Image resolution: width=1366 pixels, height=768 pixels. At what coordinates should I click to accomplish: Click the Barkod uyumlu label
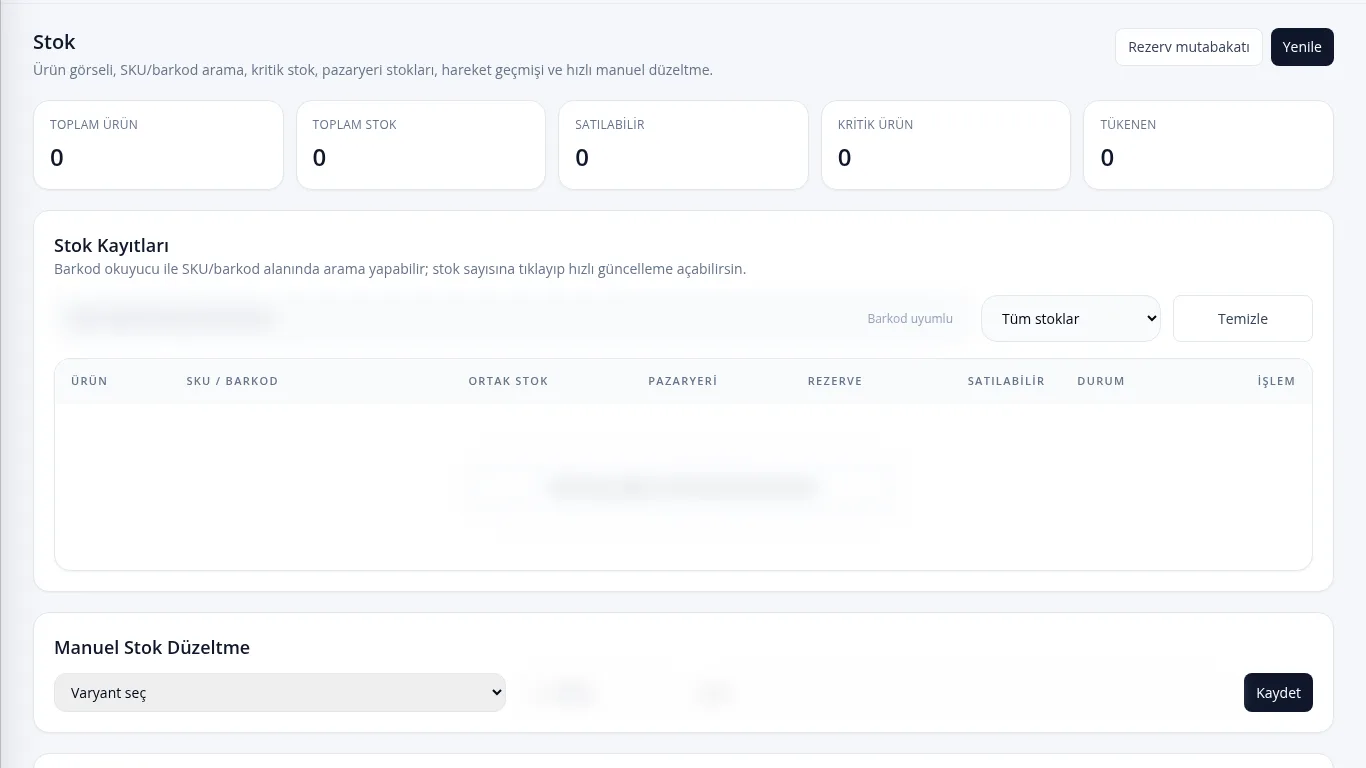click(910, 319)
